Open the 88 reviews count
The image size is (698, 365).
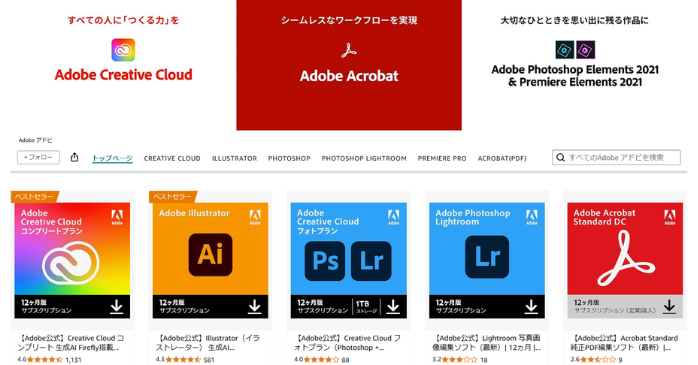click(345, 360)
